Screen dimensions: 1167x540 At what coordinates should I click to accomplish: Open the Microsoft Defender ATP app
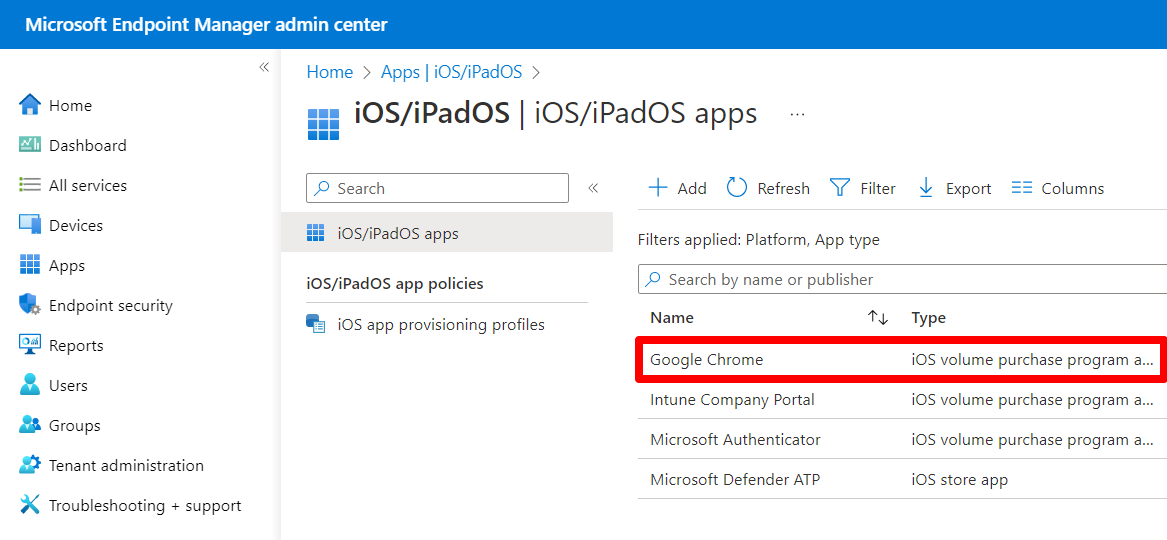coord(735,480)
